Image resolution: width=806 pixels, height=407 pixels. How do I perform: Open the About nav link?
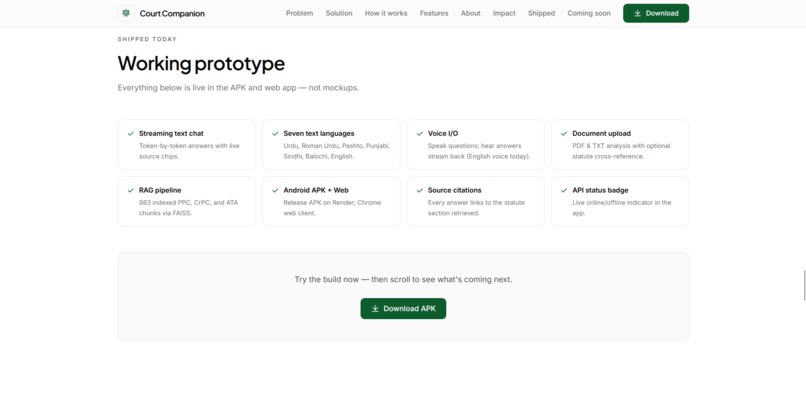pyautogui.click(x=470, y=13)
